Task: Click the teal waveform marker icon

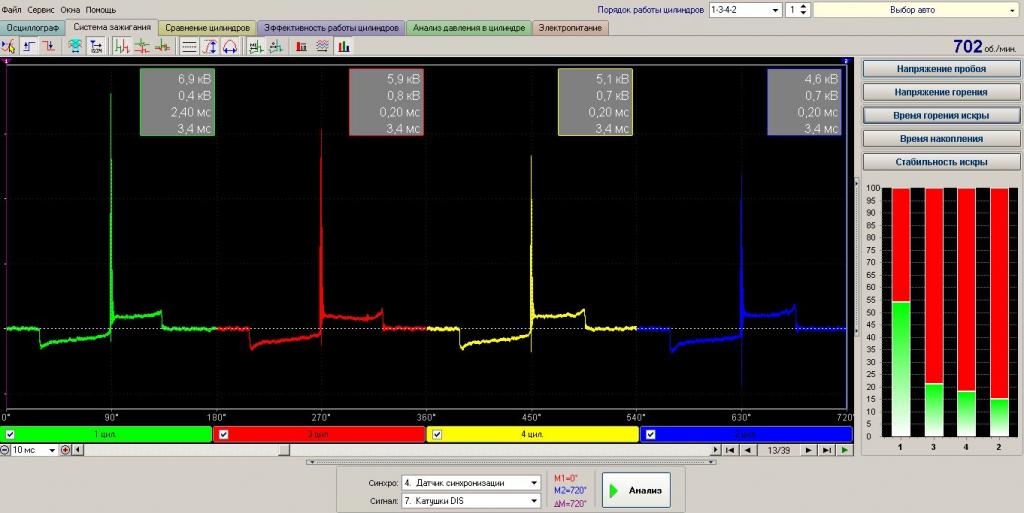Action: click(276, 46)
